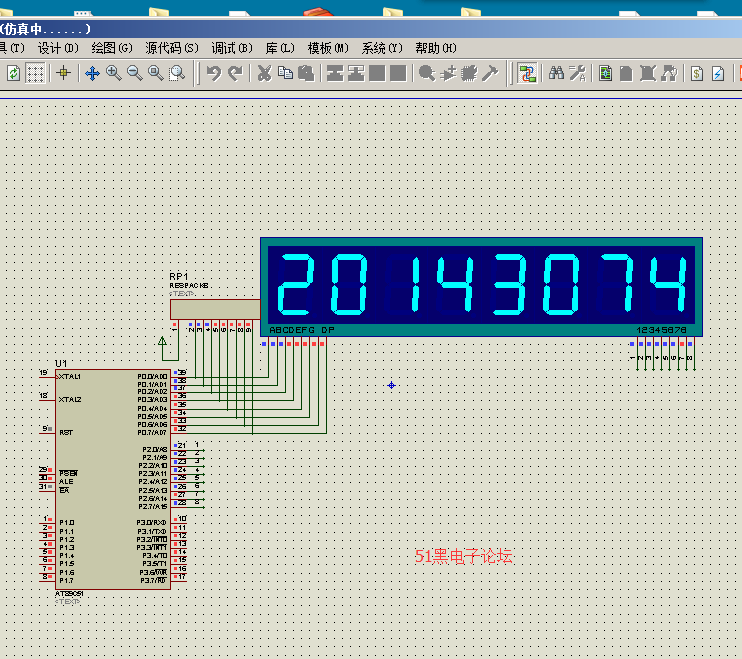
Task: Click the P1.7 pin label
Action: coord(66,580)
